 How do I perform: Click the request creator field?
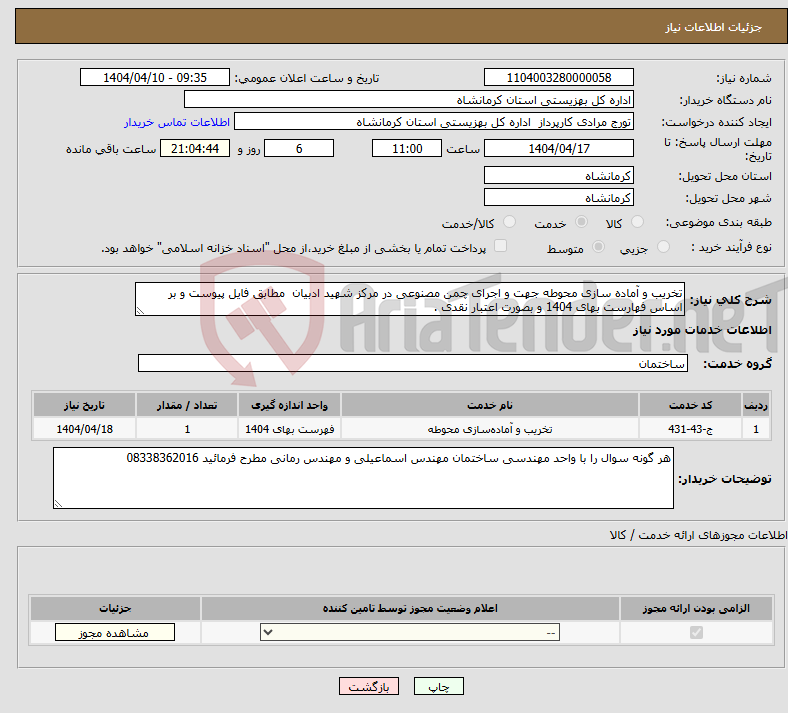click(x=434, y=122)
